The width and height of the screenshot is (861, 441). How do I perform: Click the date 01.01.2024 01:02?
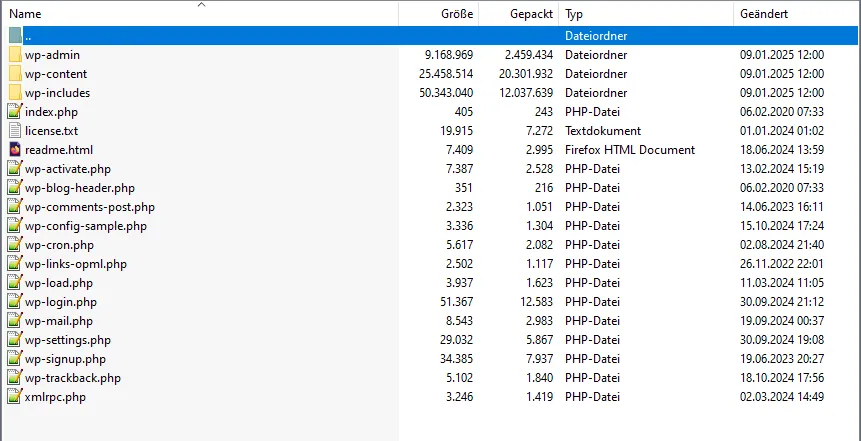(x=782, y=131)
